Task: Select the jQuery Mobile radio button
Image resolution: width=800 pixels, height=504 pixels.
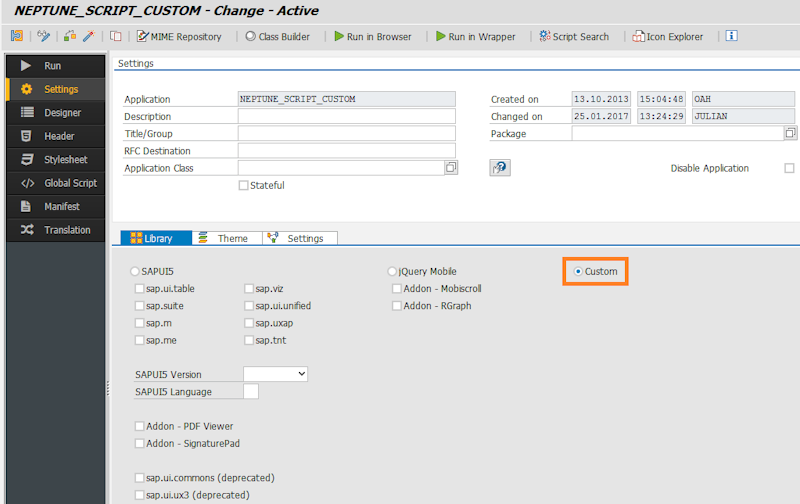Action: click(x=392, y=271)
